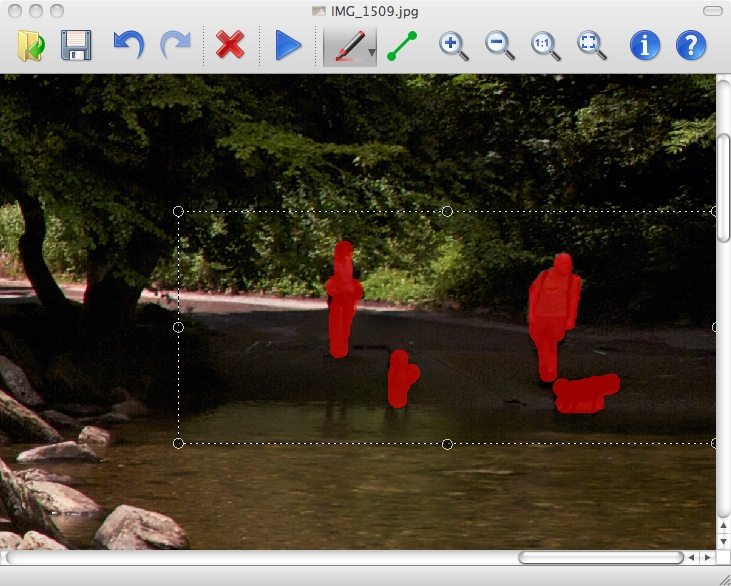The image size is (731, 586).
Task: Click the scroll up arrow
Action: (x=724, y=525)
